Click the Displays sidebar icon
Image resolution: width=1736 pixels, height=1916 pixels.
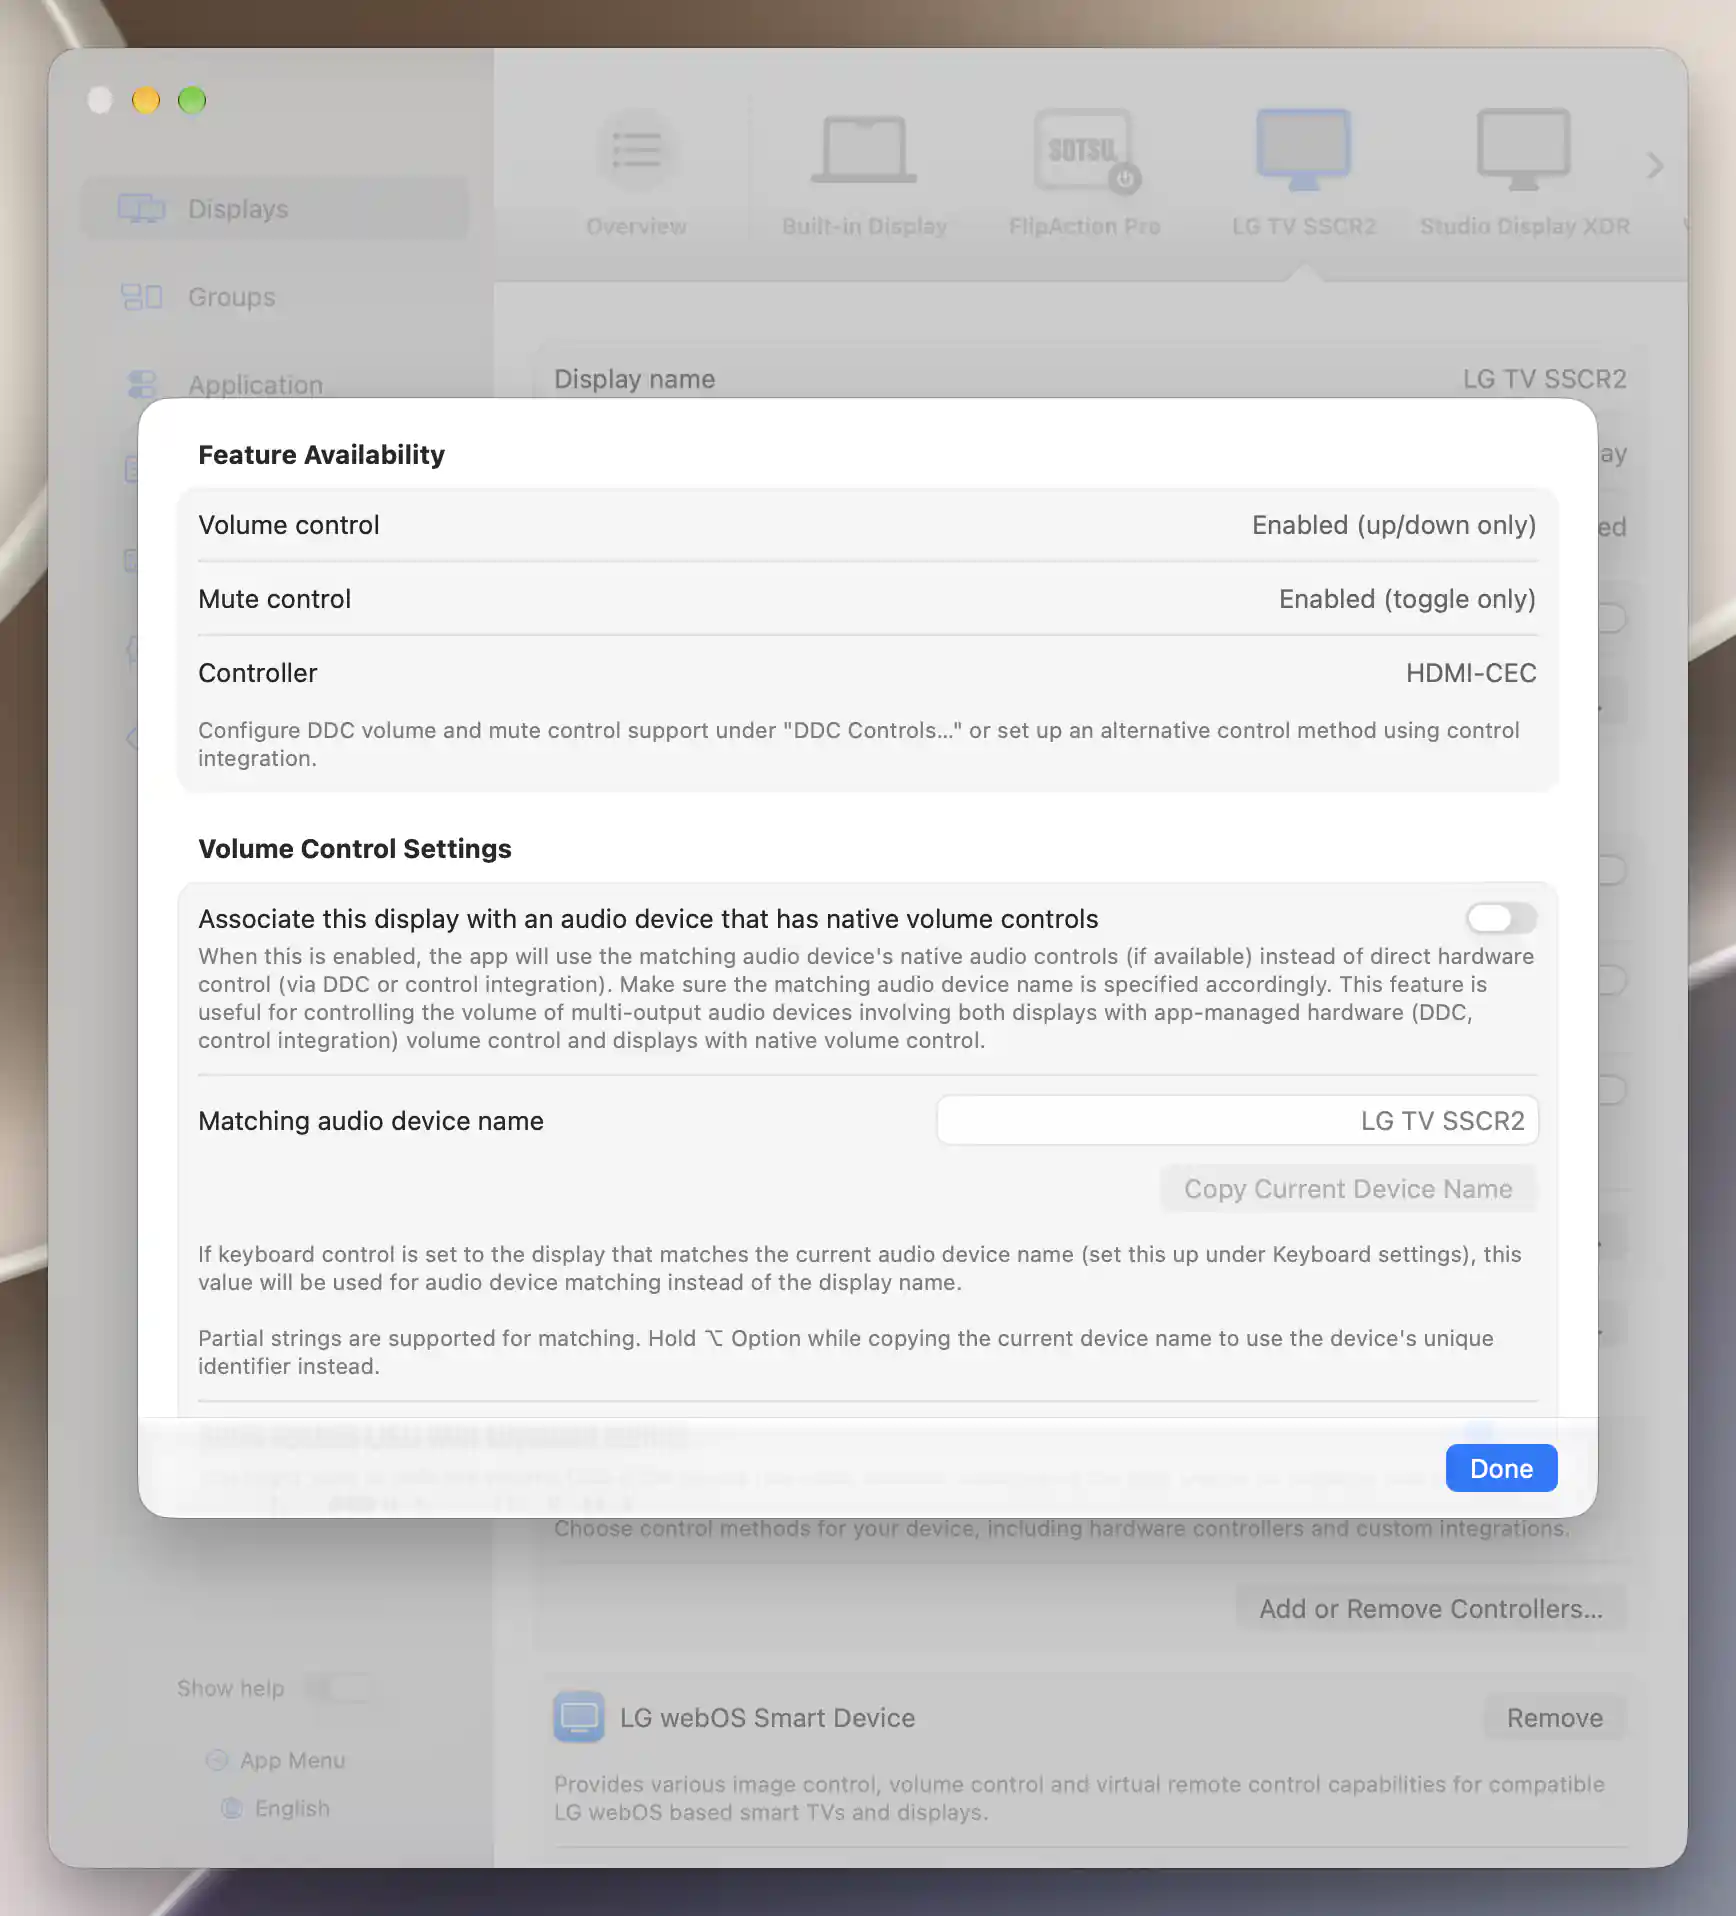141,209
